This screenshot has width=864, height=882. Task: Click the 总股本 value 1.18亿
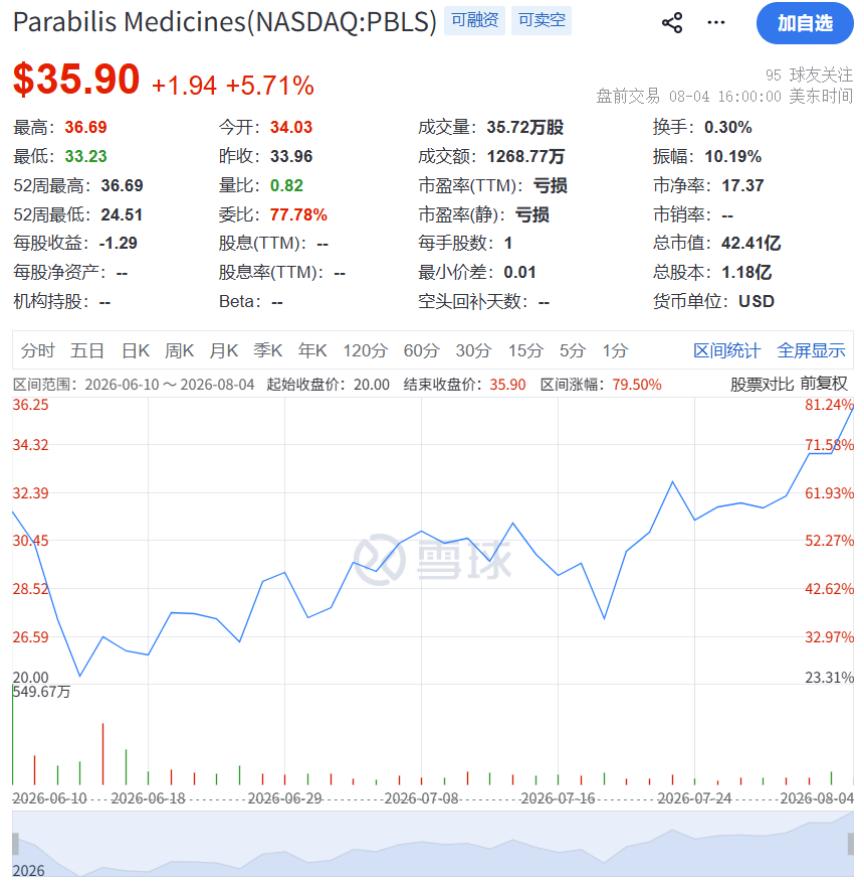(x=746, y=272)
